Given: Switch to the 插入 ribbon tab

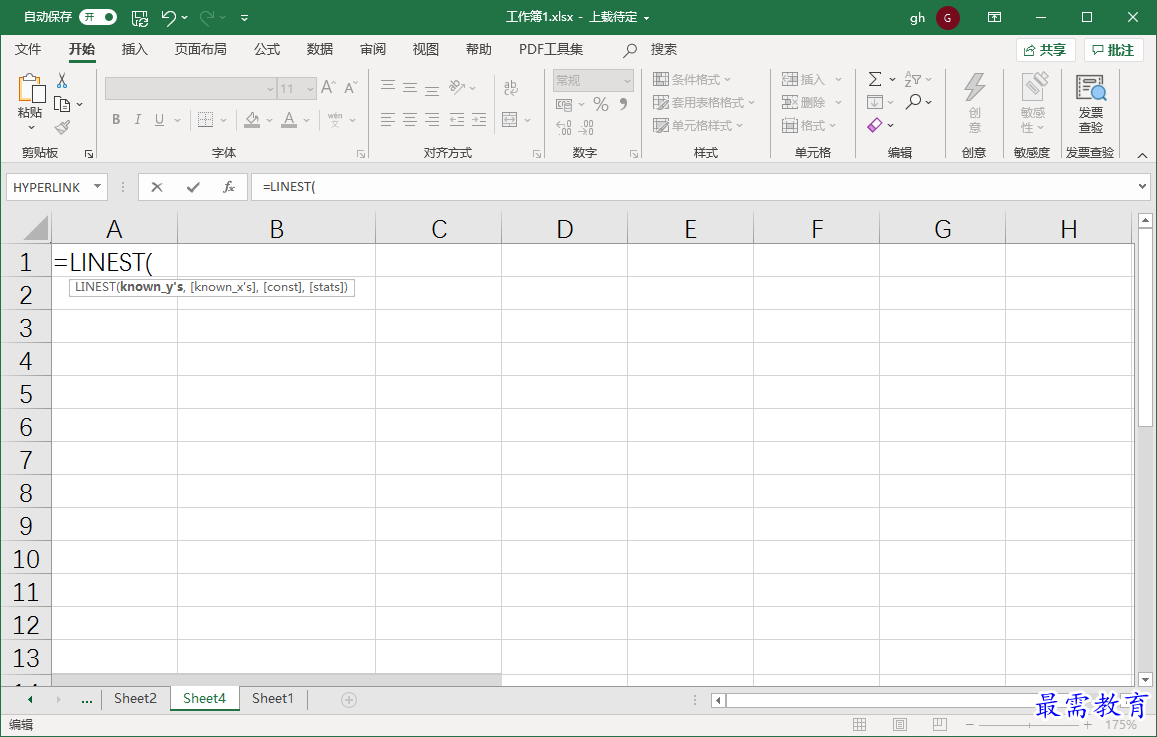Looking at the screenshot, I should pos(134,49).
